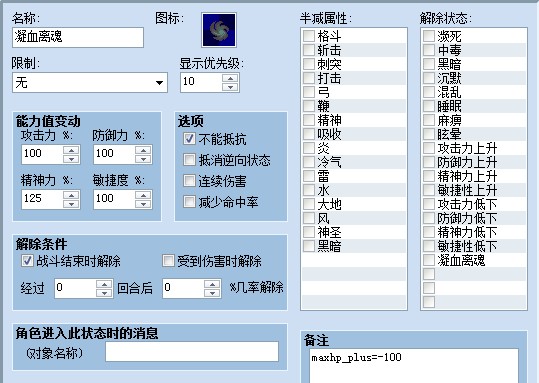Image resolution: width=539 pixels, height=383 pixels.
Task: Click the 名称 input field
Action: click(x=78, y=37)
